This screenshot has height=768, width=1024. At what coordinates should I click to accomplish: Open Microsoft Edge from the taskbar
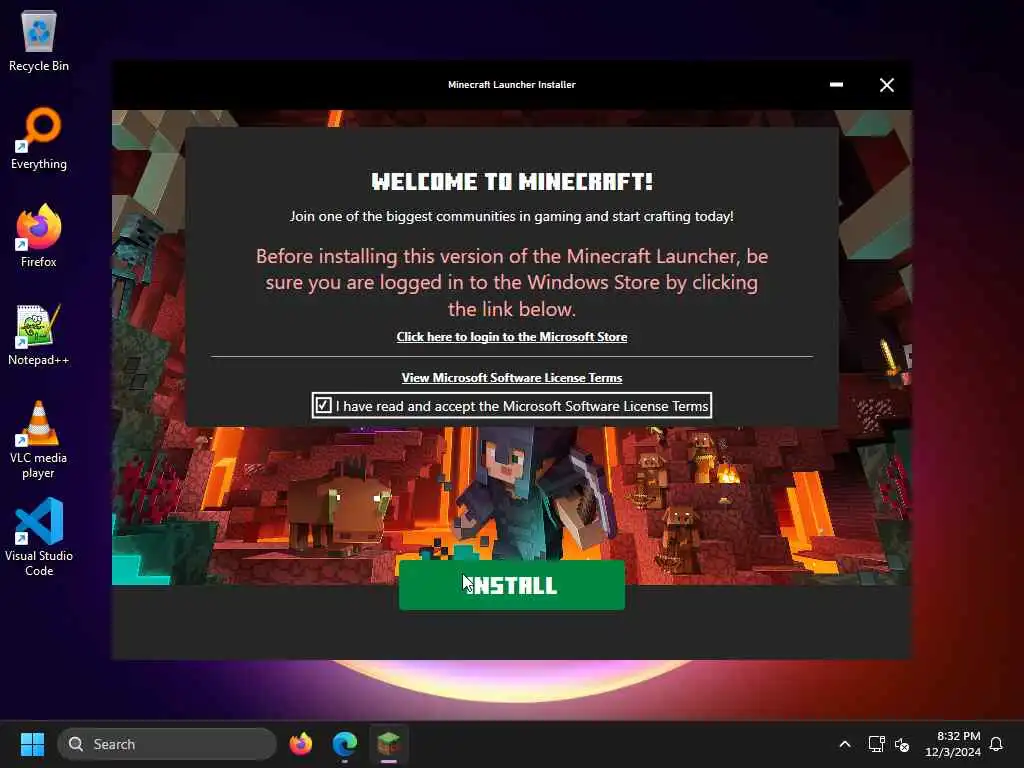(x=344, y=744)
